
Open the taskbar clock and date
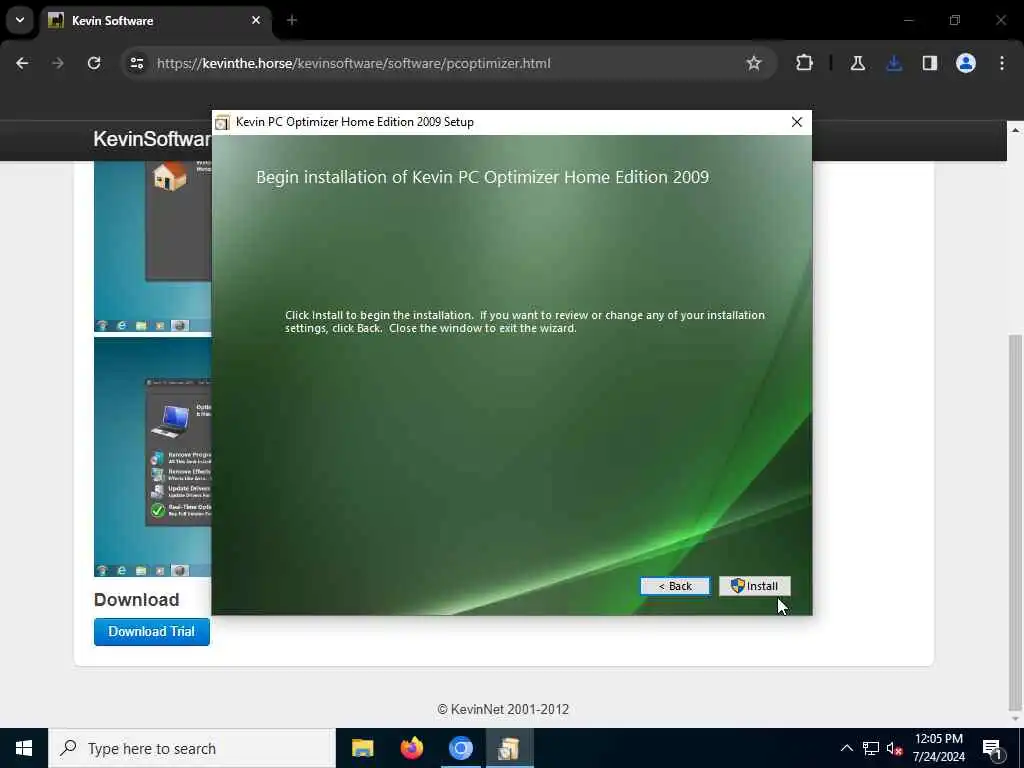938,748
